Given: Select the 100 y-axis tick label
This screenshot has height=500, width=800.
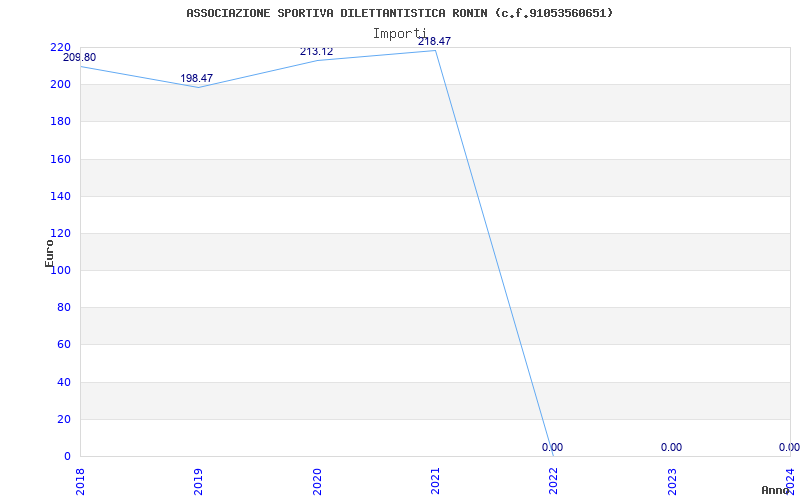Looking at the screenshot, I should click(x=60, y=270).
